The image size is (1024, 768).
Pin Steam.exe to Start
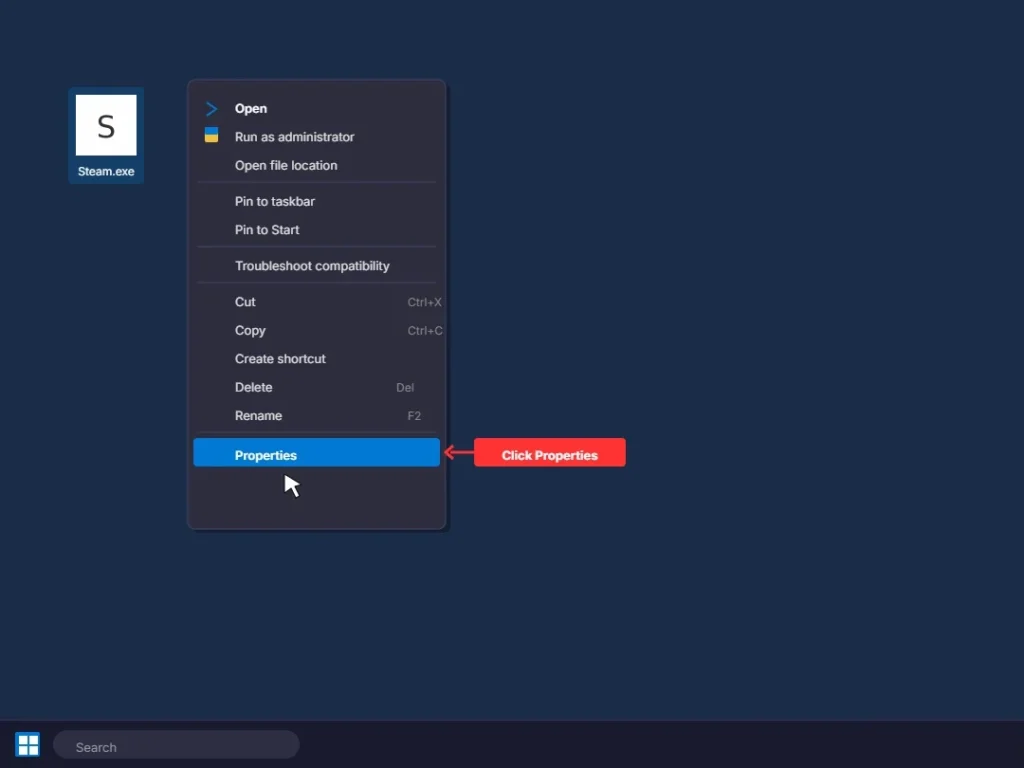(266, 229)
